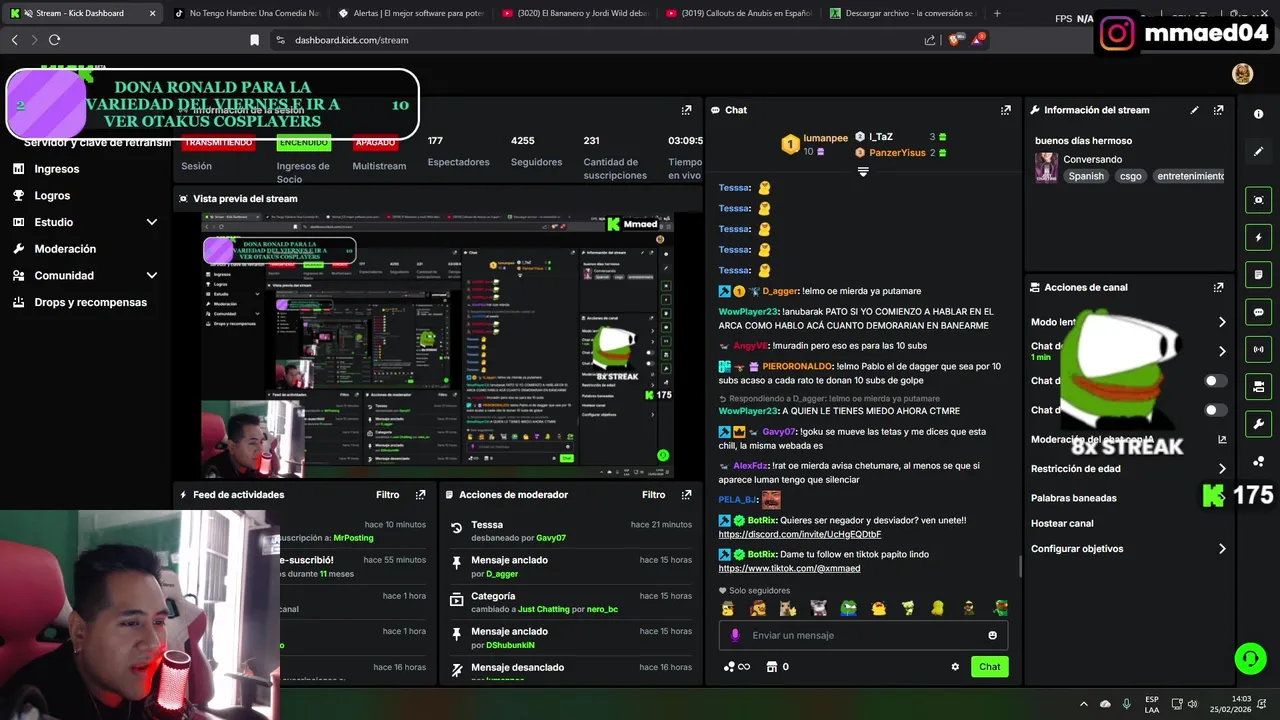Screen dimensions: 1280x720
Task: Toggle the switch just above Moderación del chat
Action: [x=1215, y=410]
